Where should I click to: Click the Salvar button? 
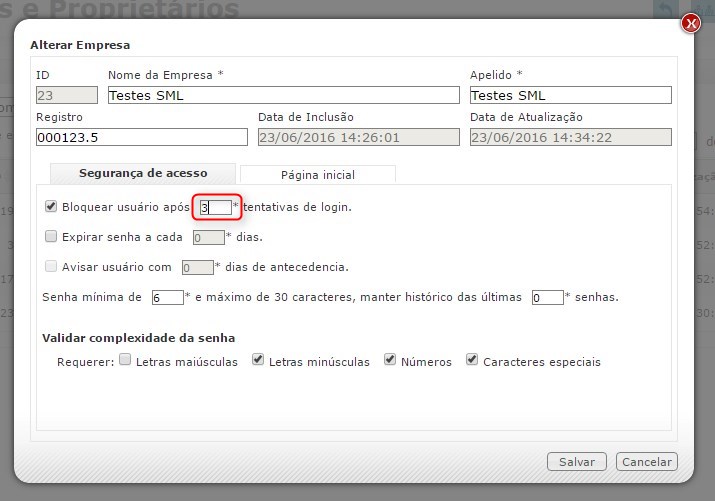point(577,461)
